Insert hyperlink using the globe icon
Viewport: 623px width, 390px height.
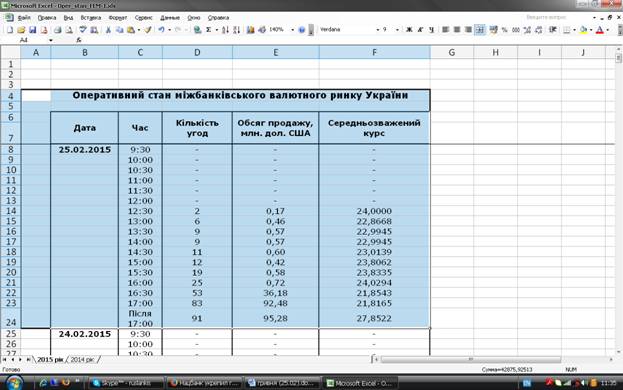[x=197, y=30]
